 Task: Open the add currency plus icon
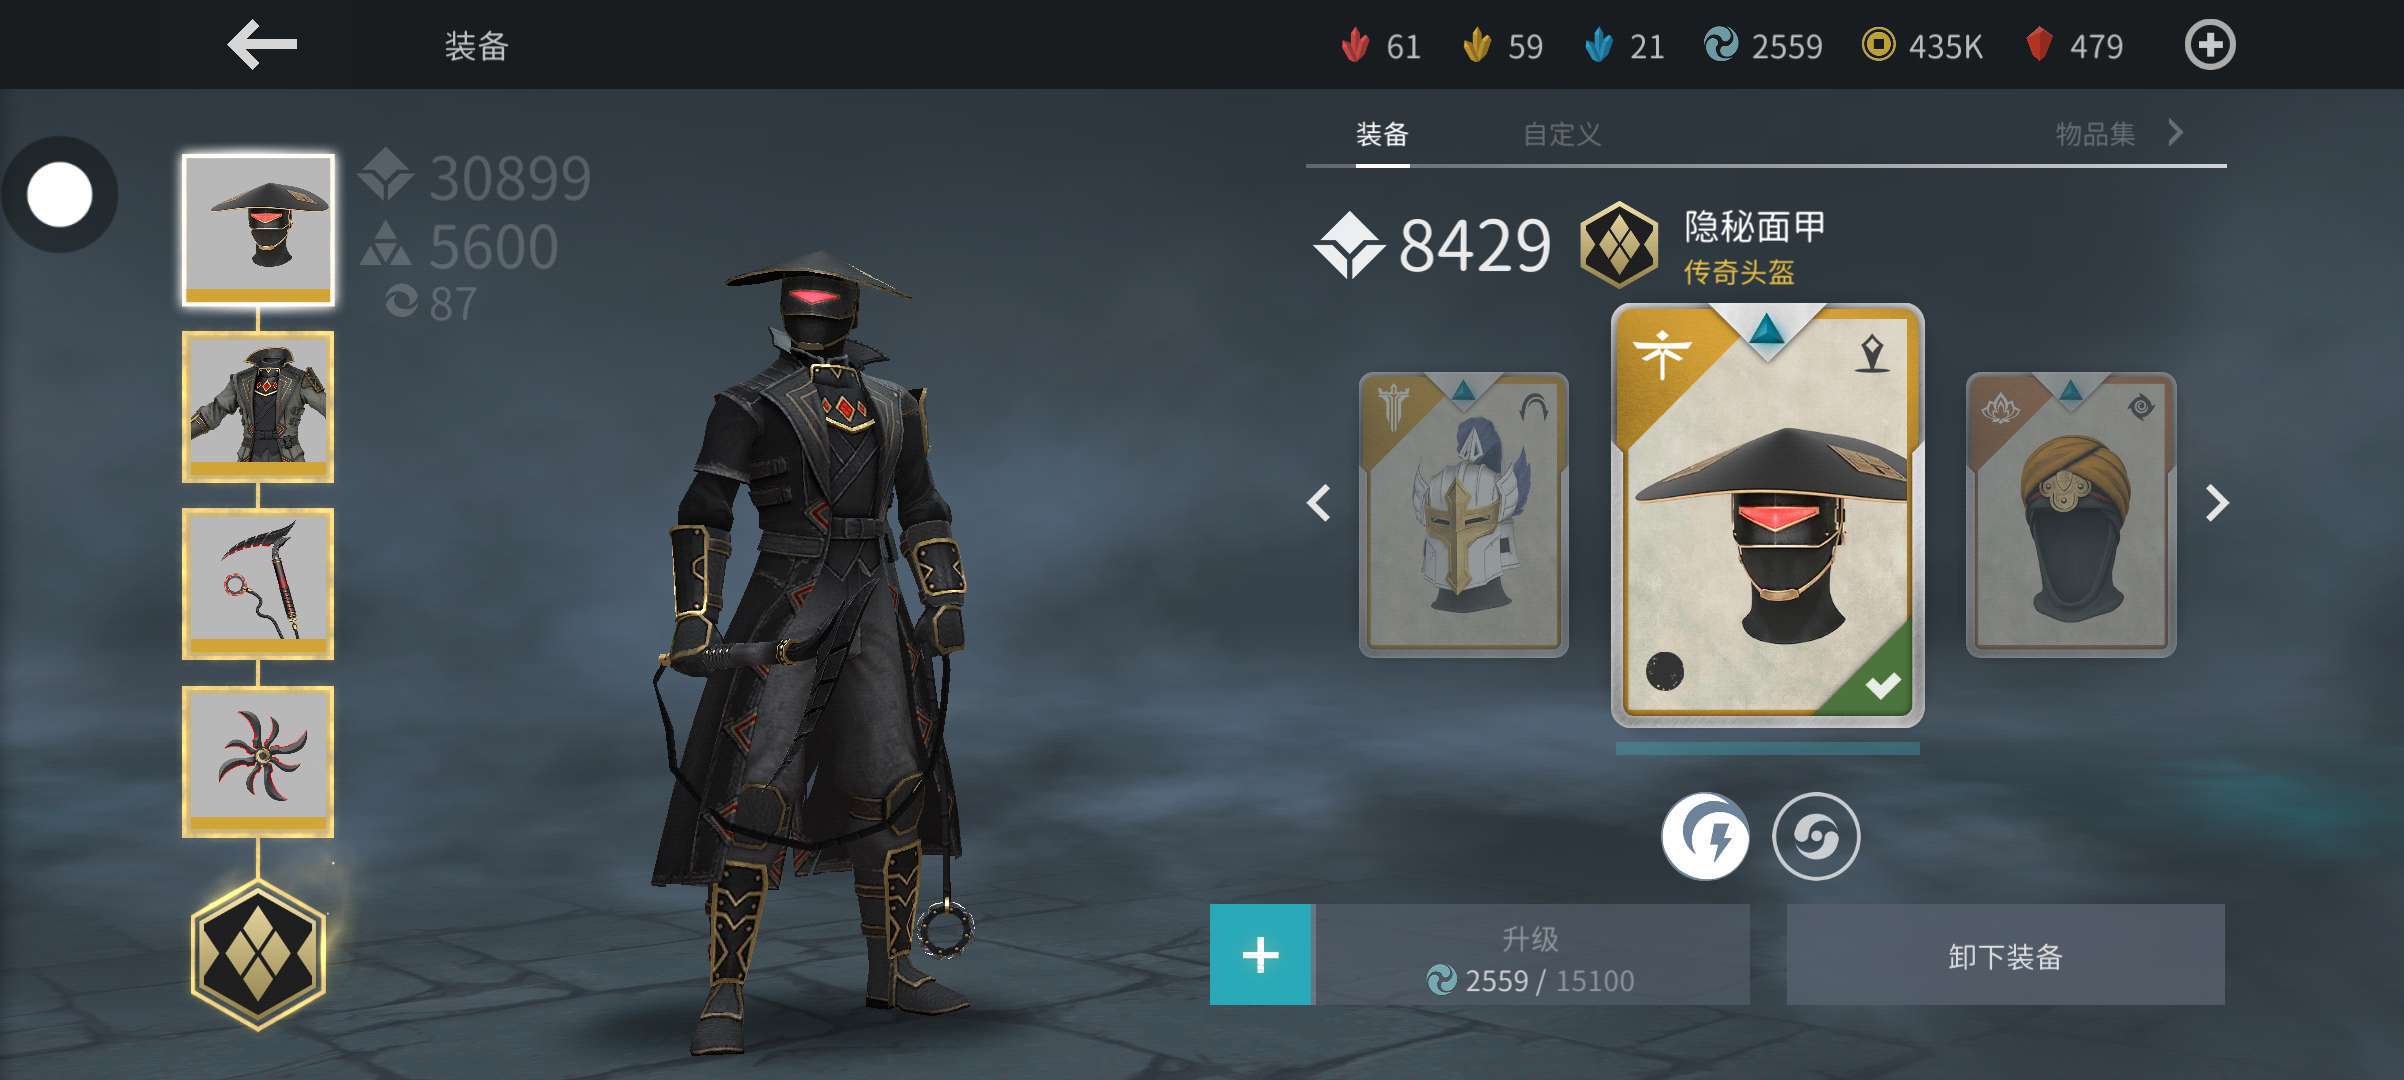point(2209,45)
